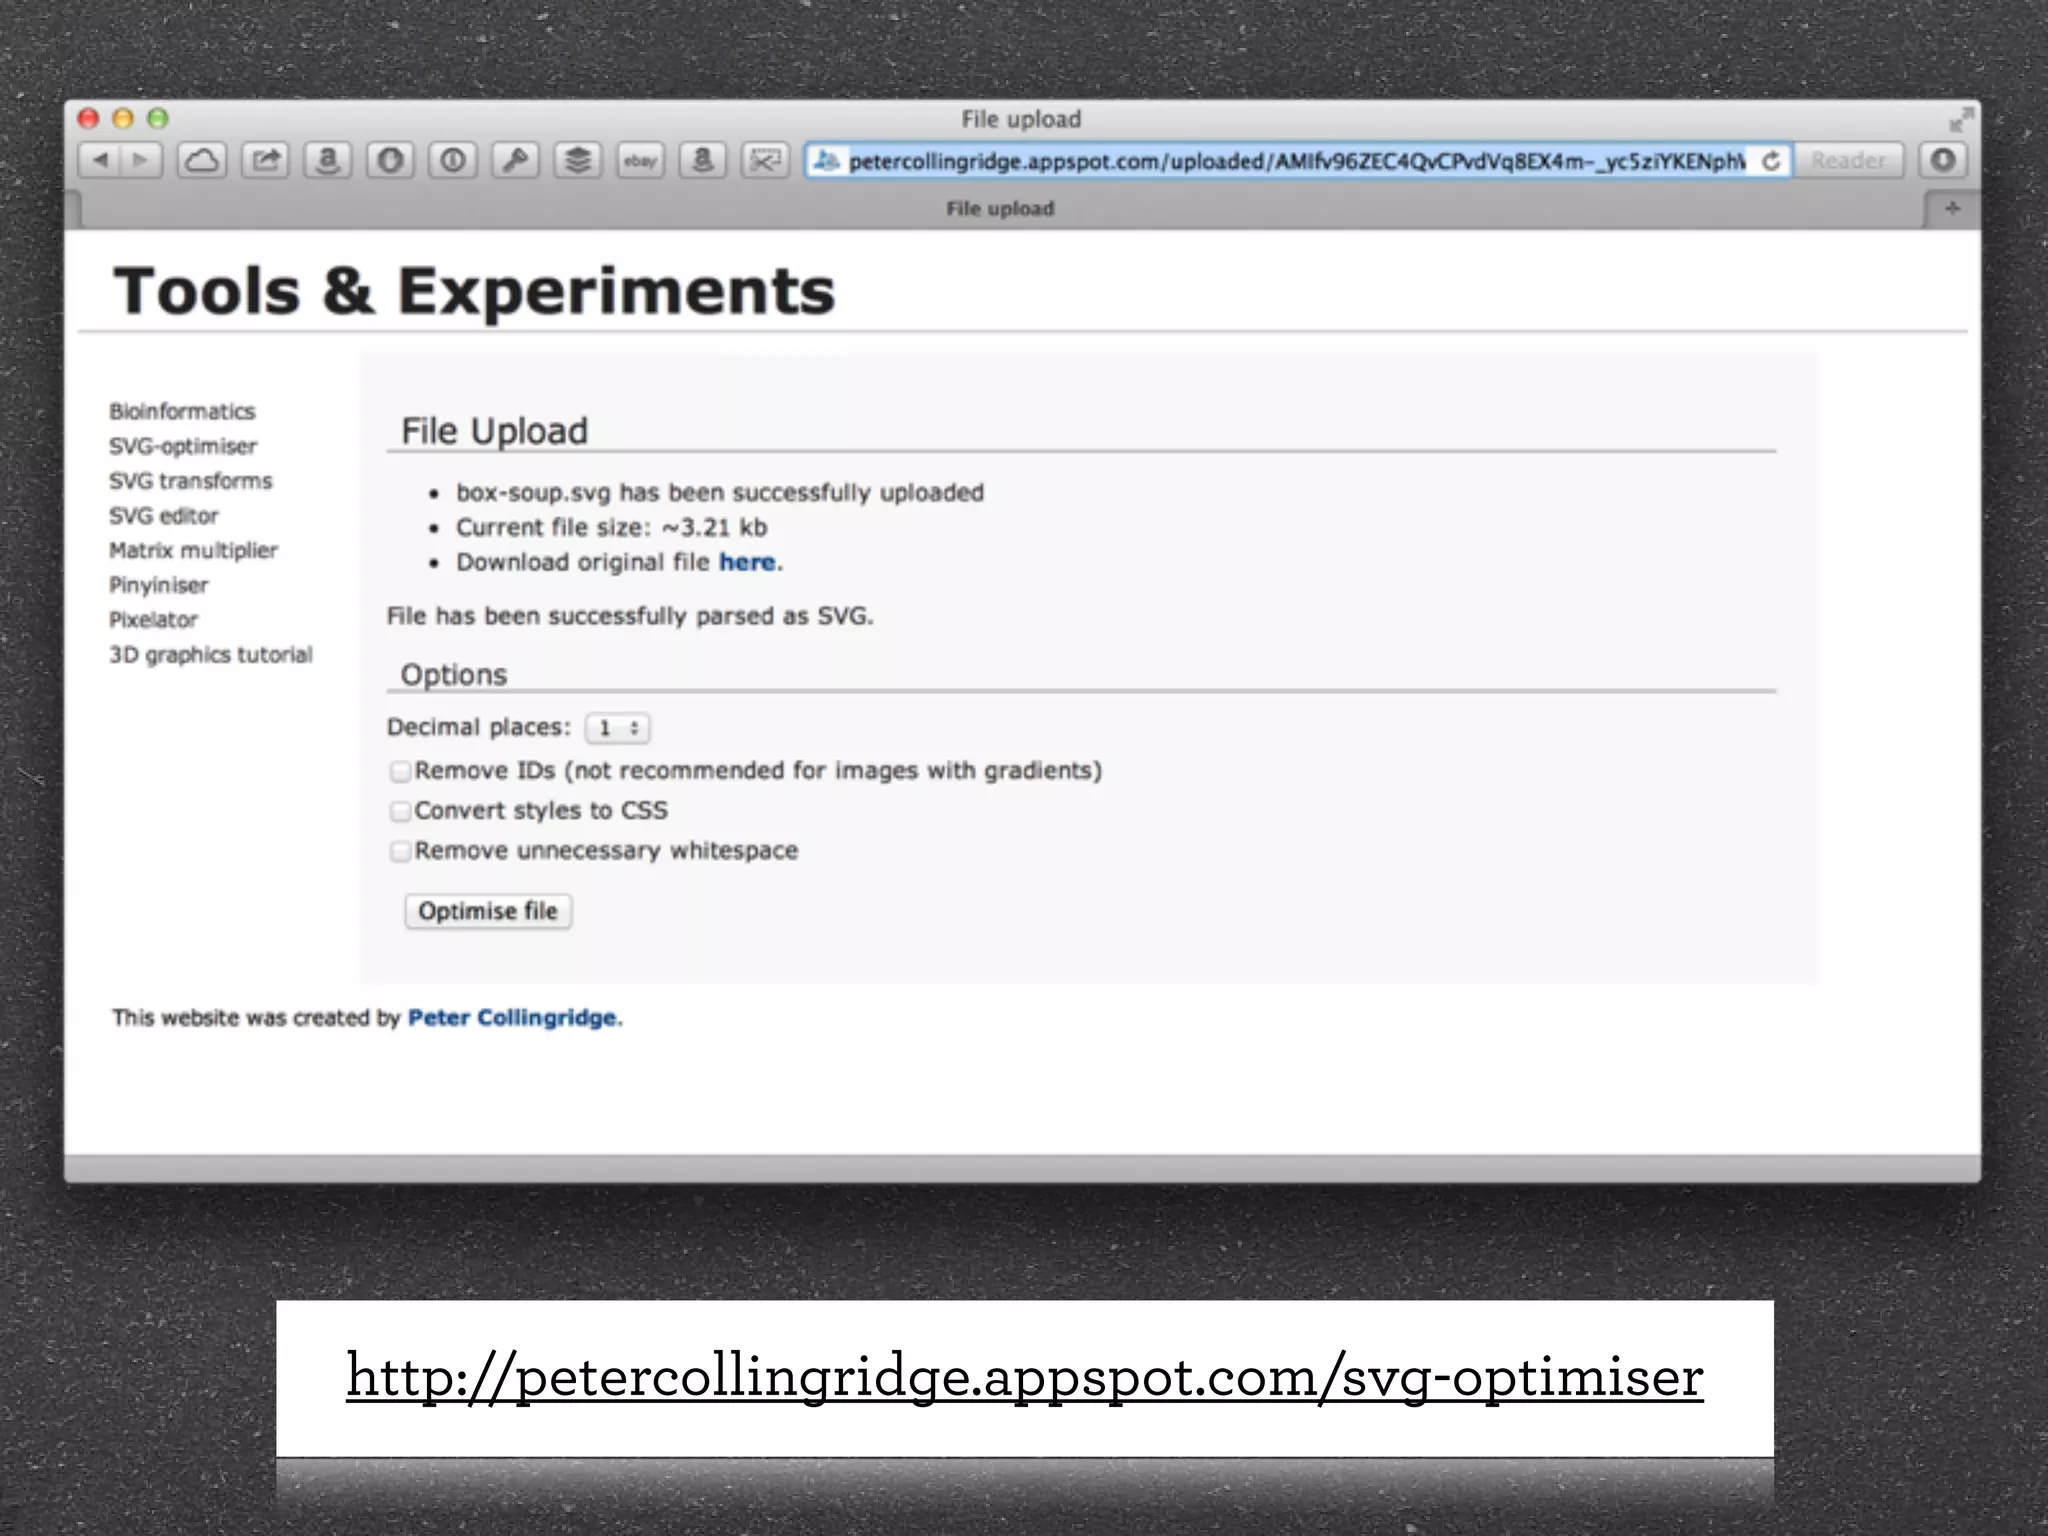The height and width of the screenshot is (1536, 2048).
Task: Click the Optimise file button
Action: click(x=488, y=911)
